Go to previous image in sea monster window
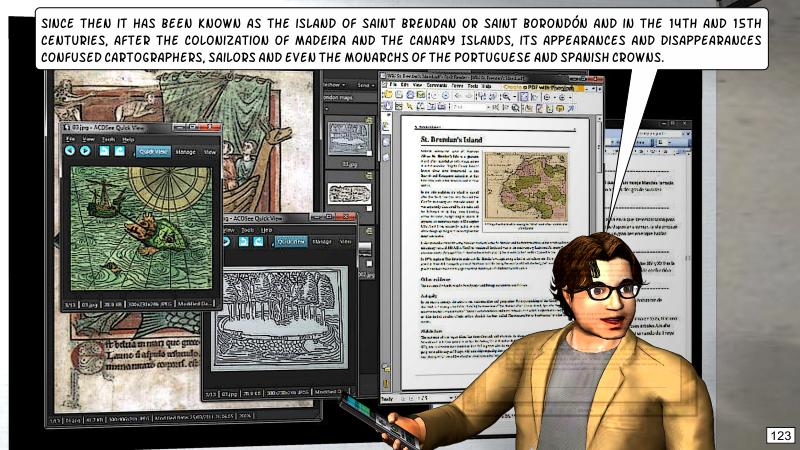The height and width of the screenshot is (450, 800). pyautogui.click(x=70, y=151)
